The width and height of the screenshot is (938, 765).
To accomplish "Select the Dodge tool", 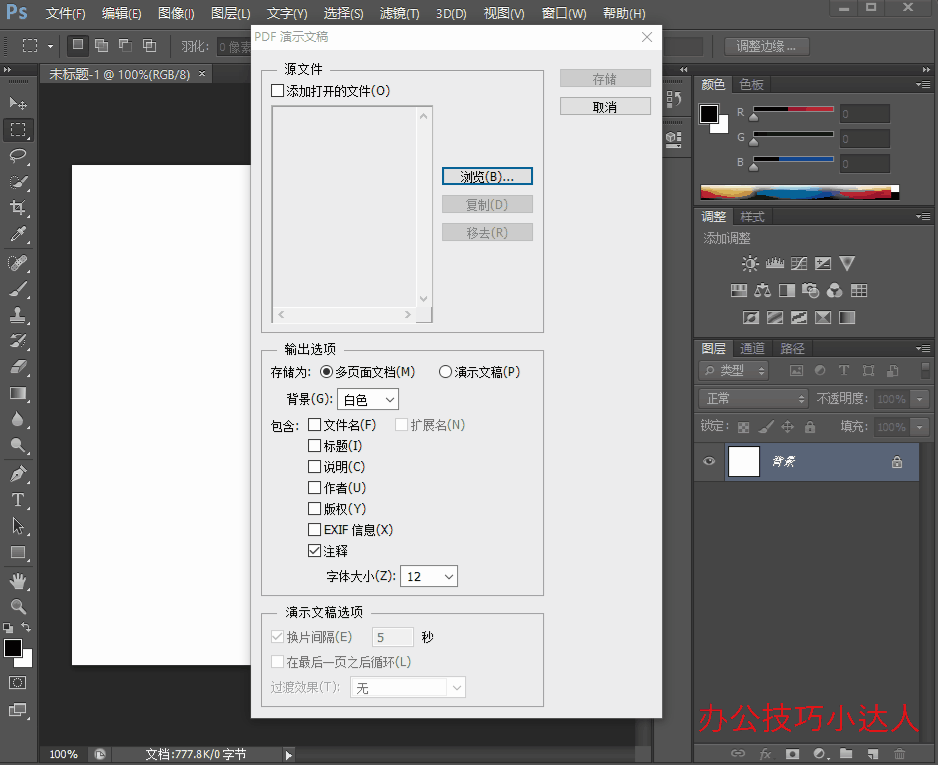I will (x=18, y=444).
